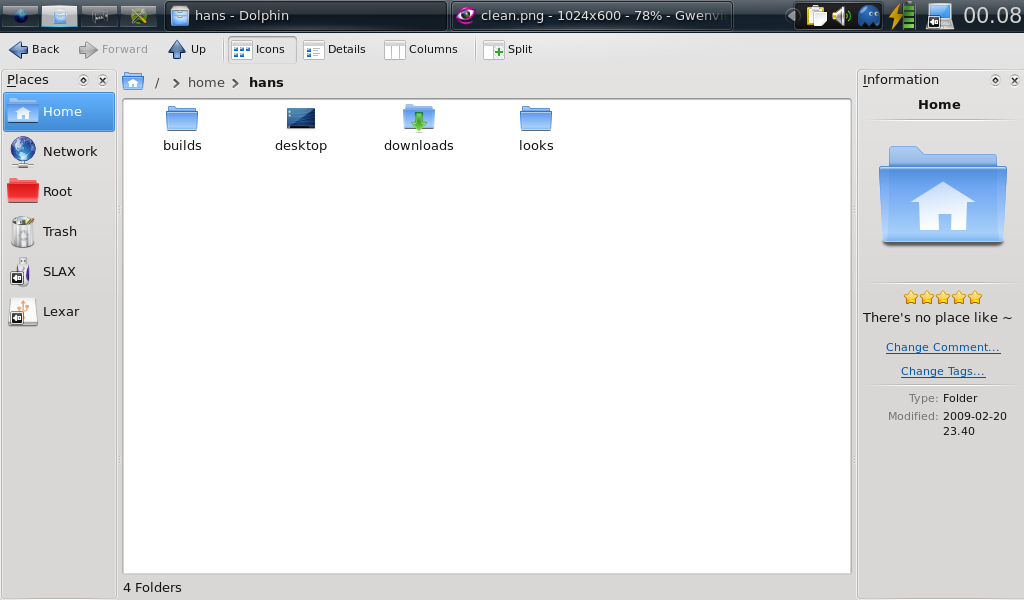Screen dimensions: 1024x600
Task: Switch to Columns view mode
Action: coord(421,49)
